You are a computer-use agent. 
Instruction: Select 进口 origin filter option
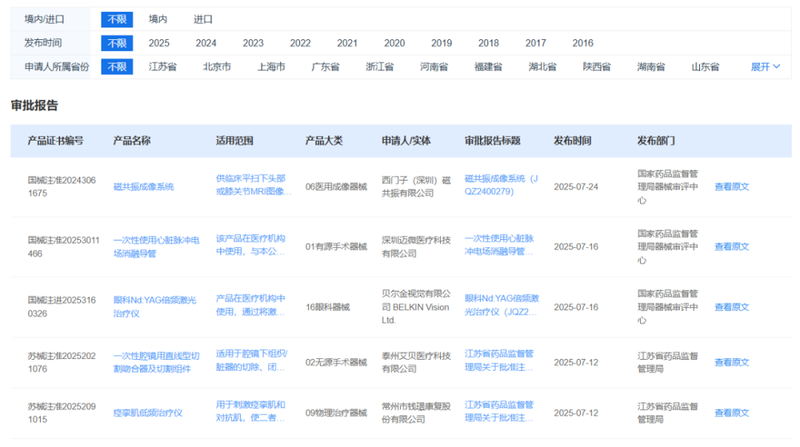pos(203,19)
